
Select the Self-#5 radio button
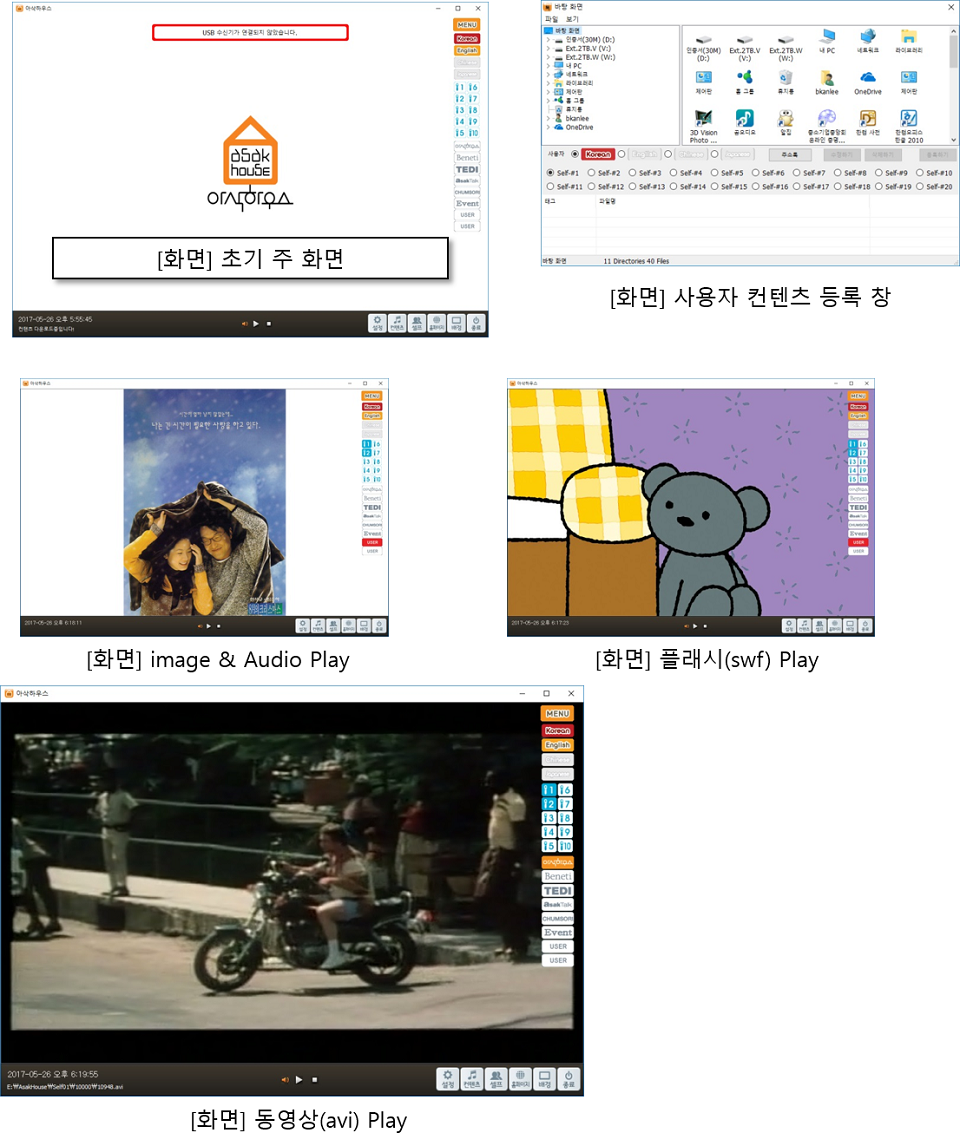[715, 173]
